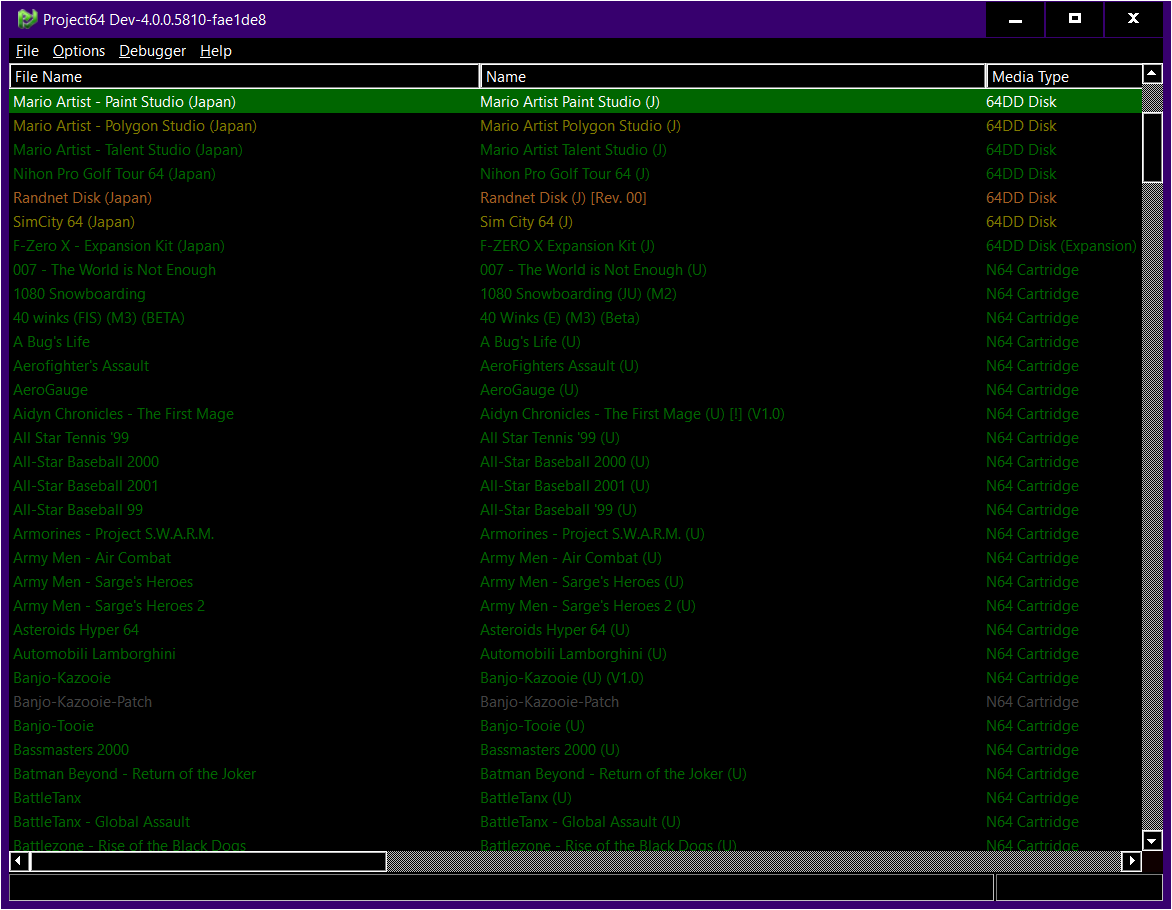Select the Mario Artist Polygon Studio entry

click(x=135, y=125)
